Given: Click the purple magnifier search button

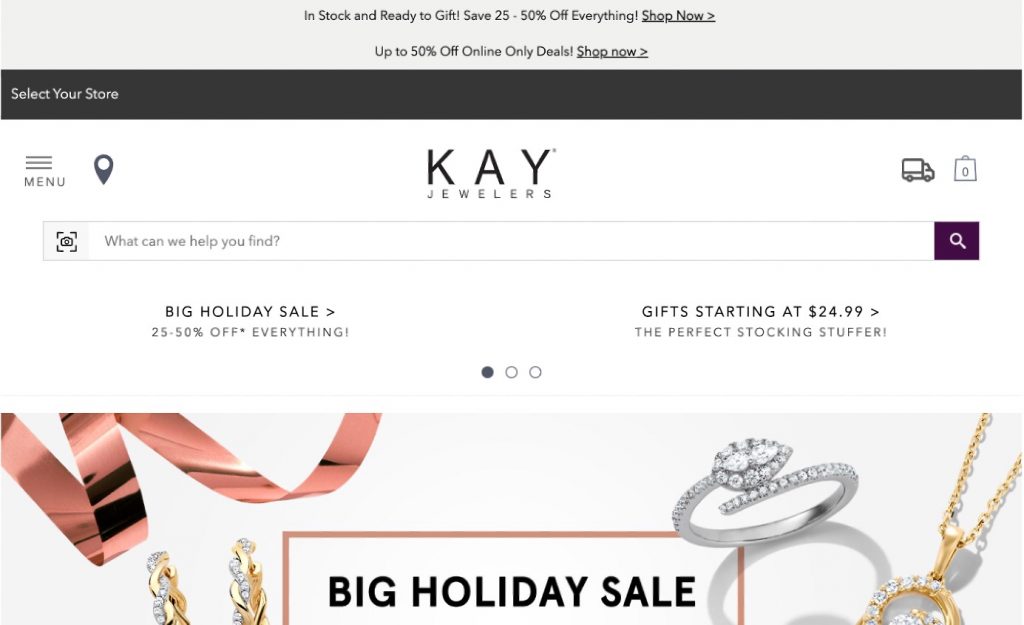Looking at the screenshot, I should (957, 241).
